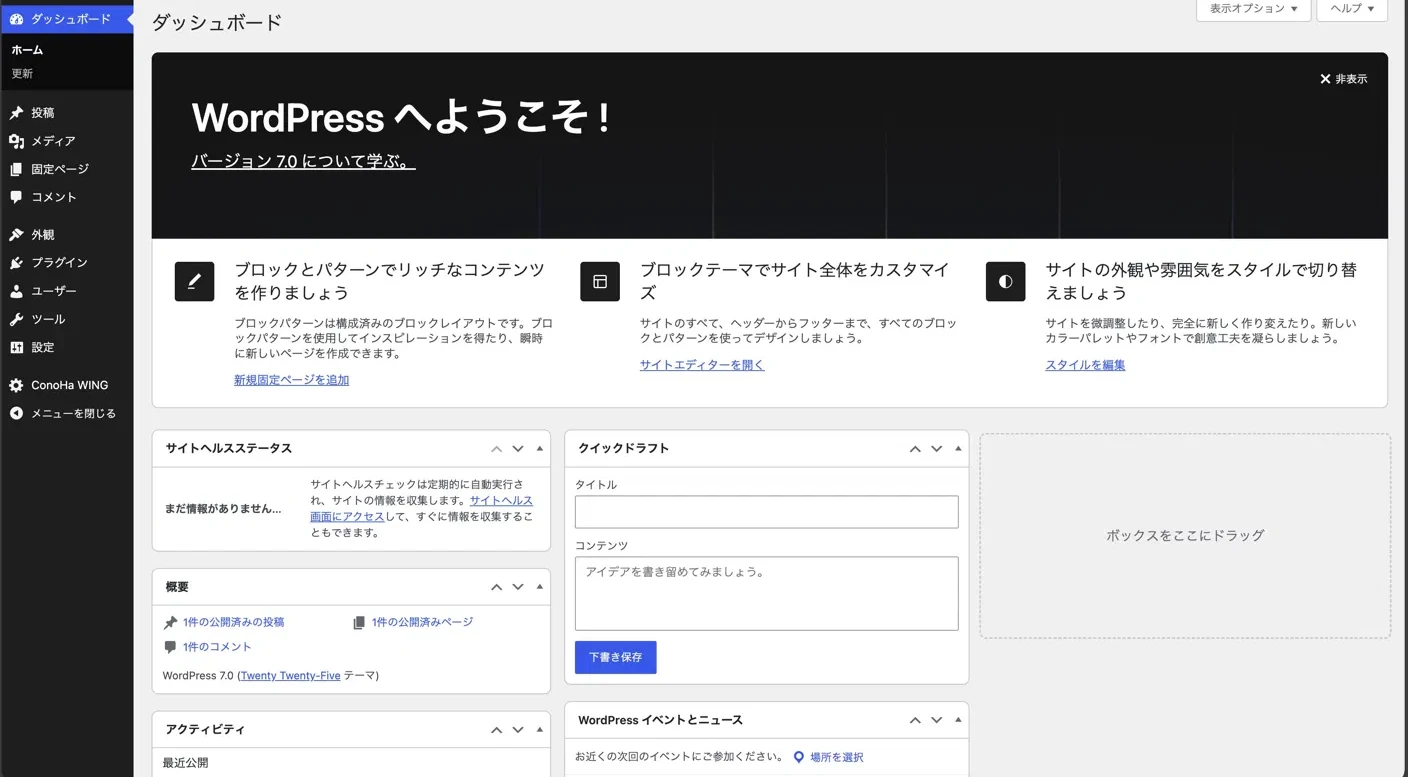Collapse the WordPress イベントとニュース panel triangle

(x=958, y=720)
